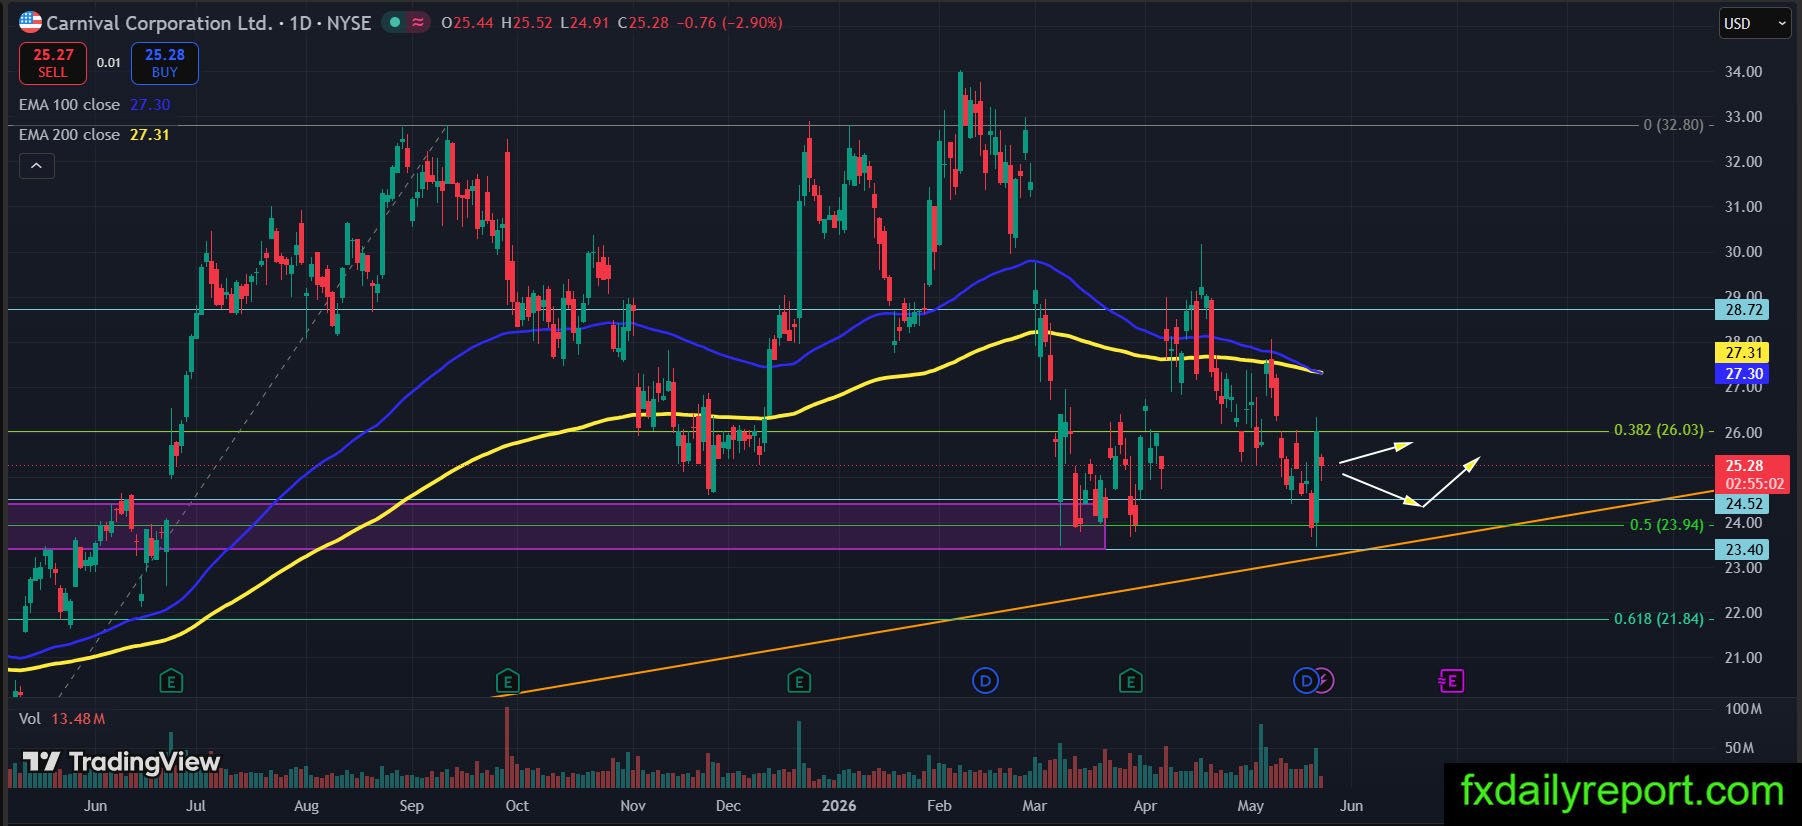Click the high price H25.52 in header

coord(527,22)
